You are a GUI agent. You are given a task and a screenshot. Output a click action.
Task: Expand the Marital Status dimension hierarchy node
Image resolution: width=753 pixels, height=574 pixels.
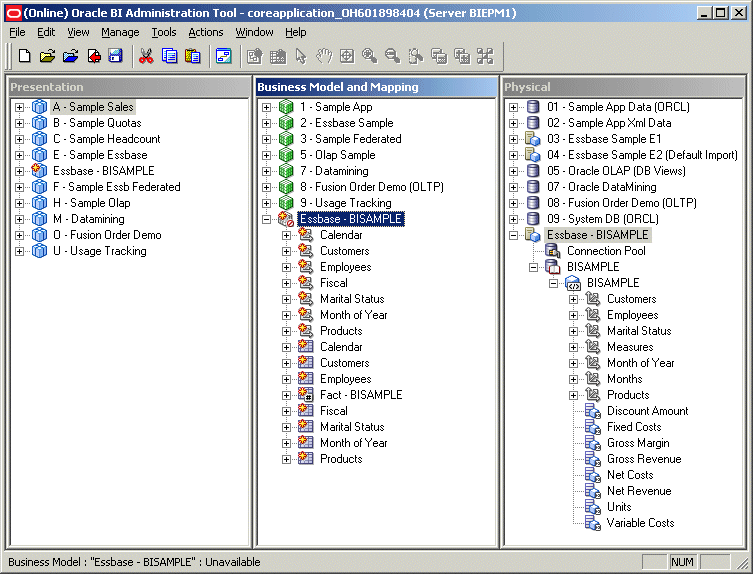coord(286,299)
